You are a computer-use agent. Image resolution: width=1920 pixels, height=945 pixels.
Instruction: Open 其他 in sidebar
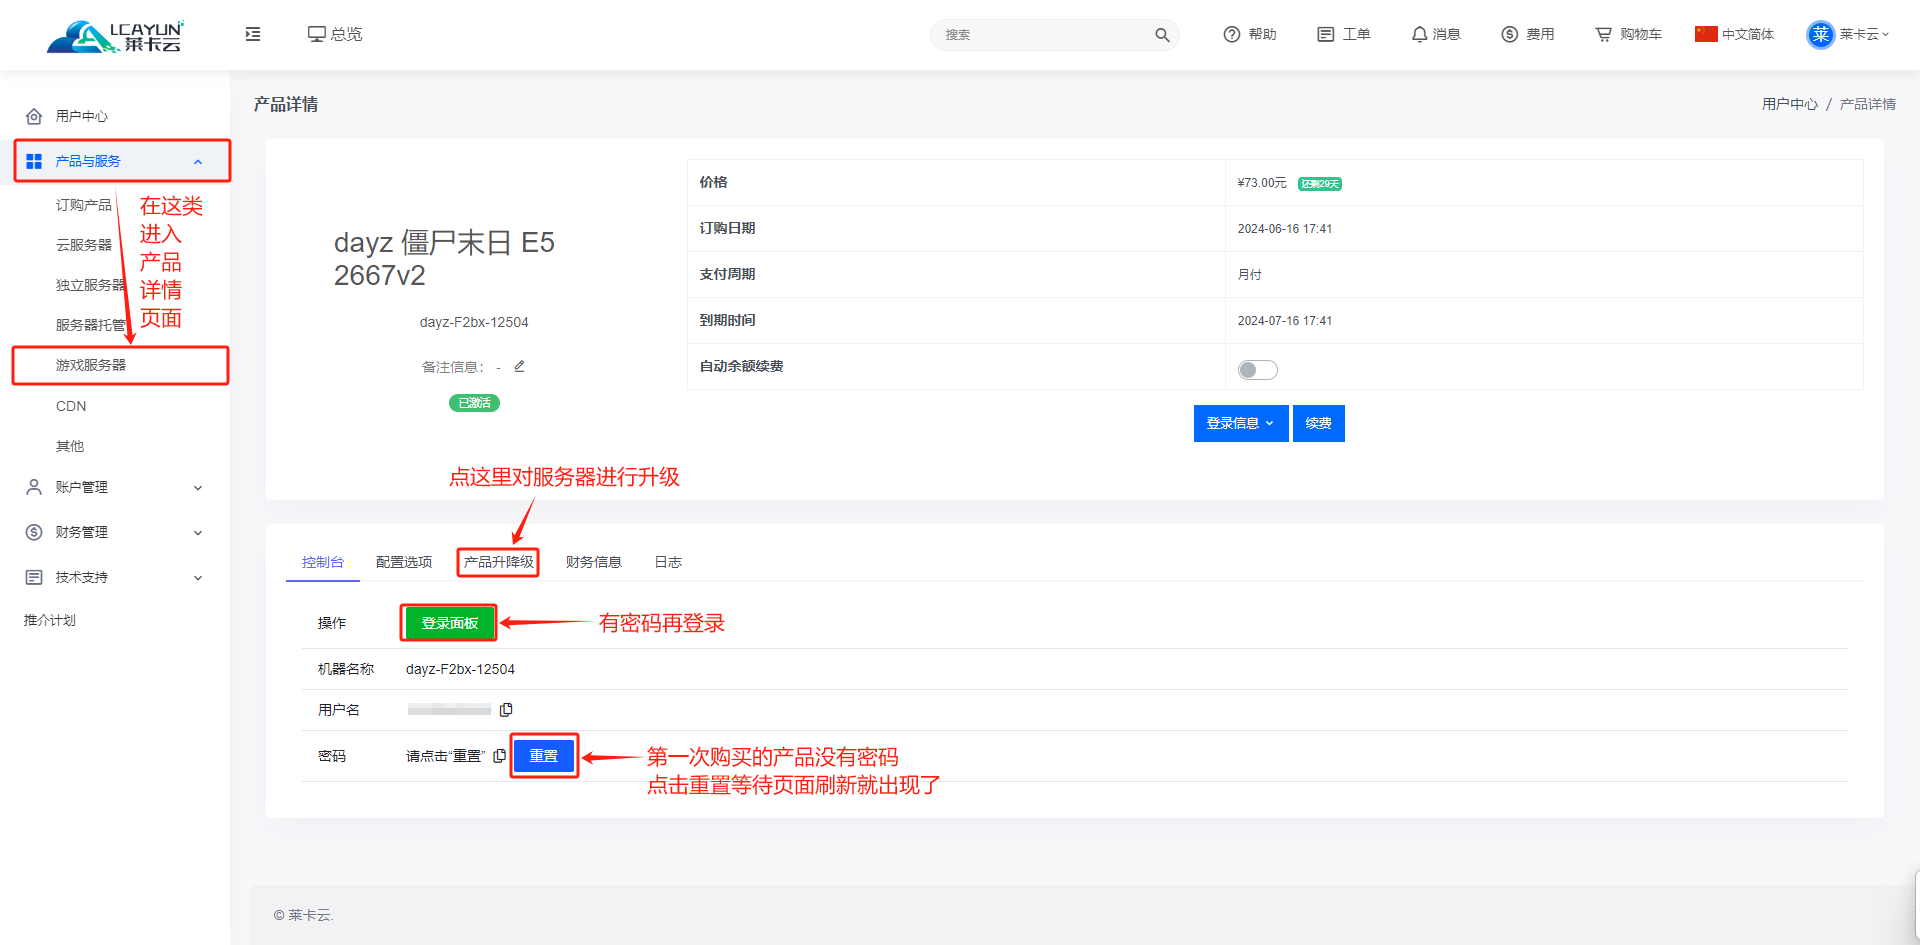[70, 446]
